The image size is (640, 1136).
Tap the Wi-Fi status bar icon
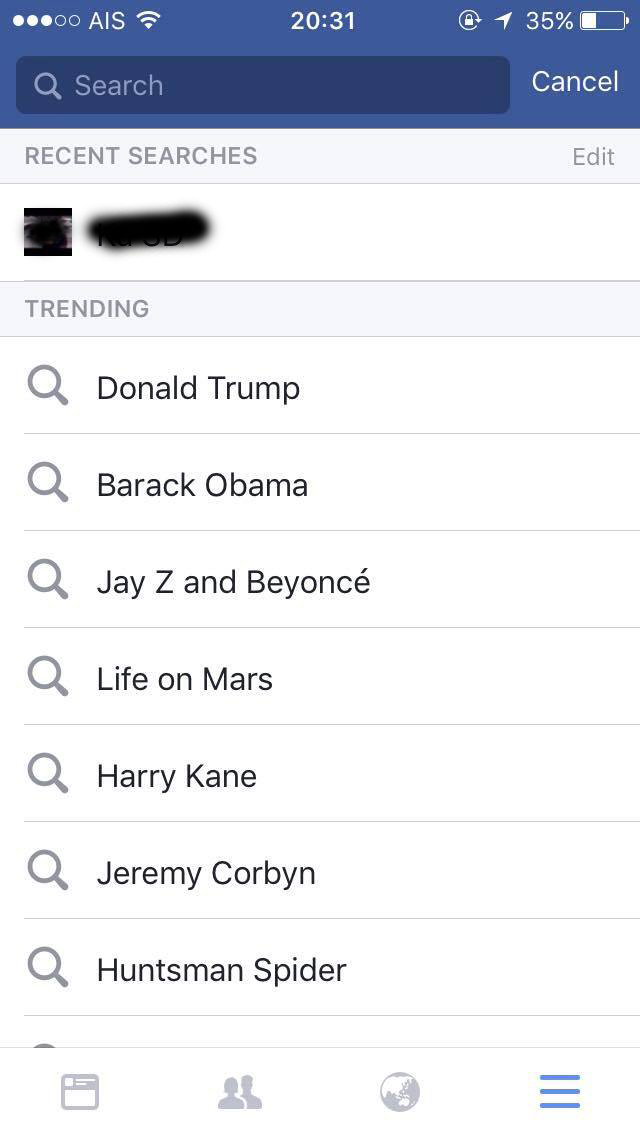[149, 20]
